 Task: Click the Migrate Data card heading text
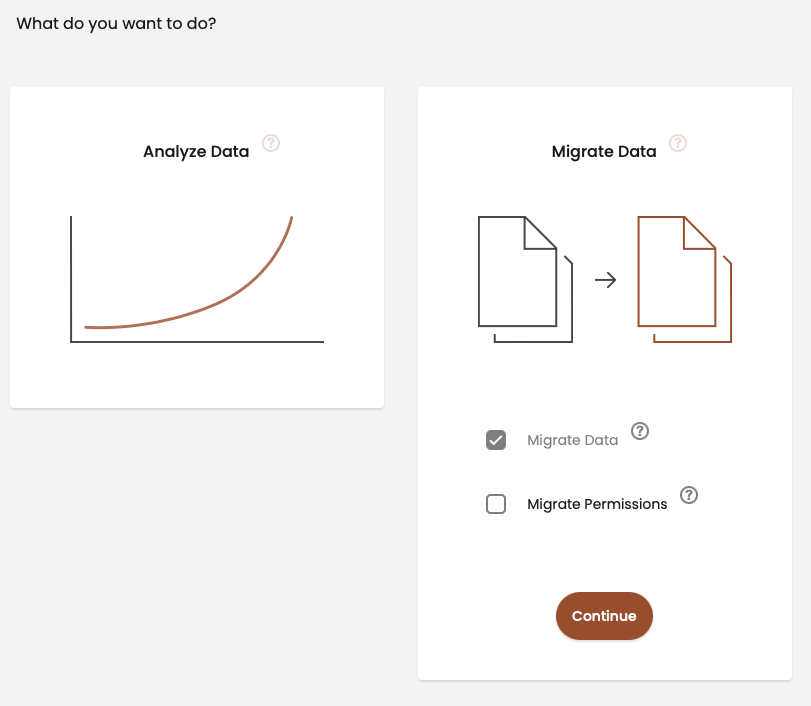pyautogui.click(x=604, y=152)
